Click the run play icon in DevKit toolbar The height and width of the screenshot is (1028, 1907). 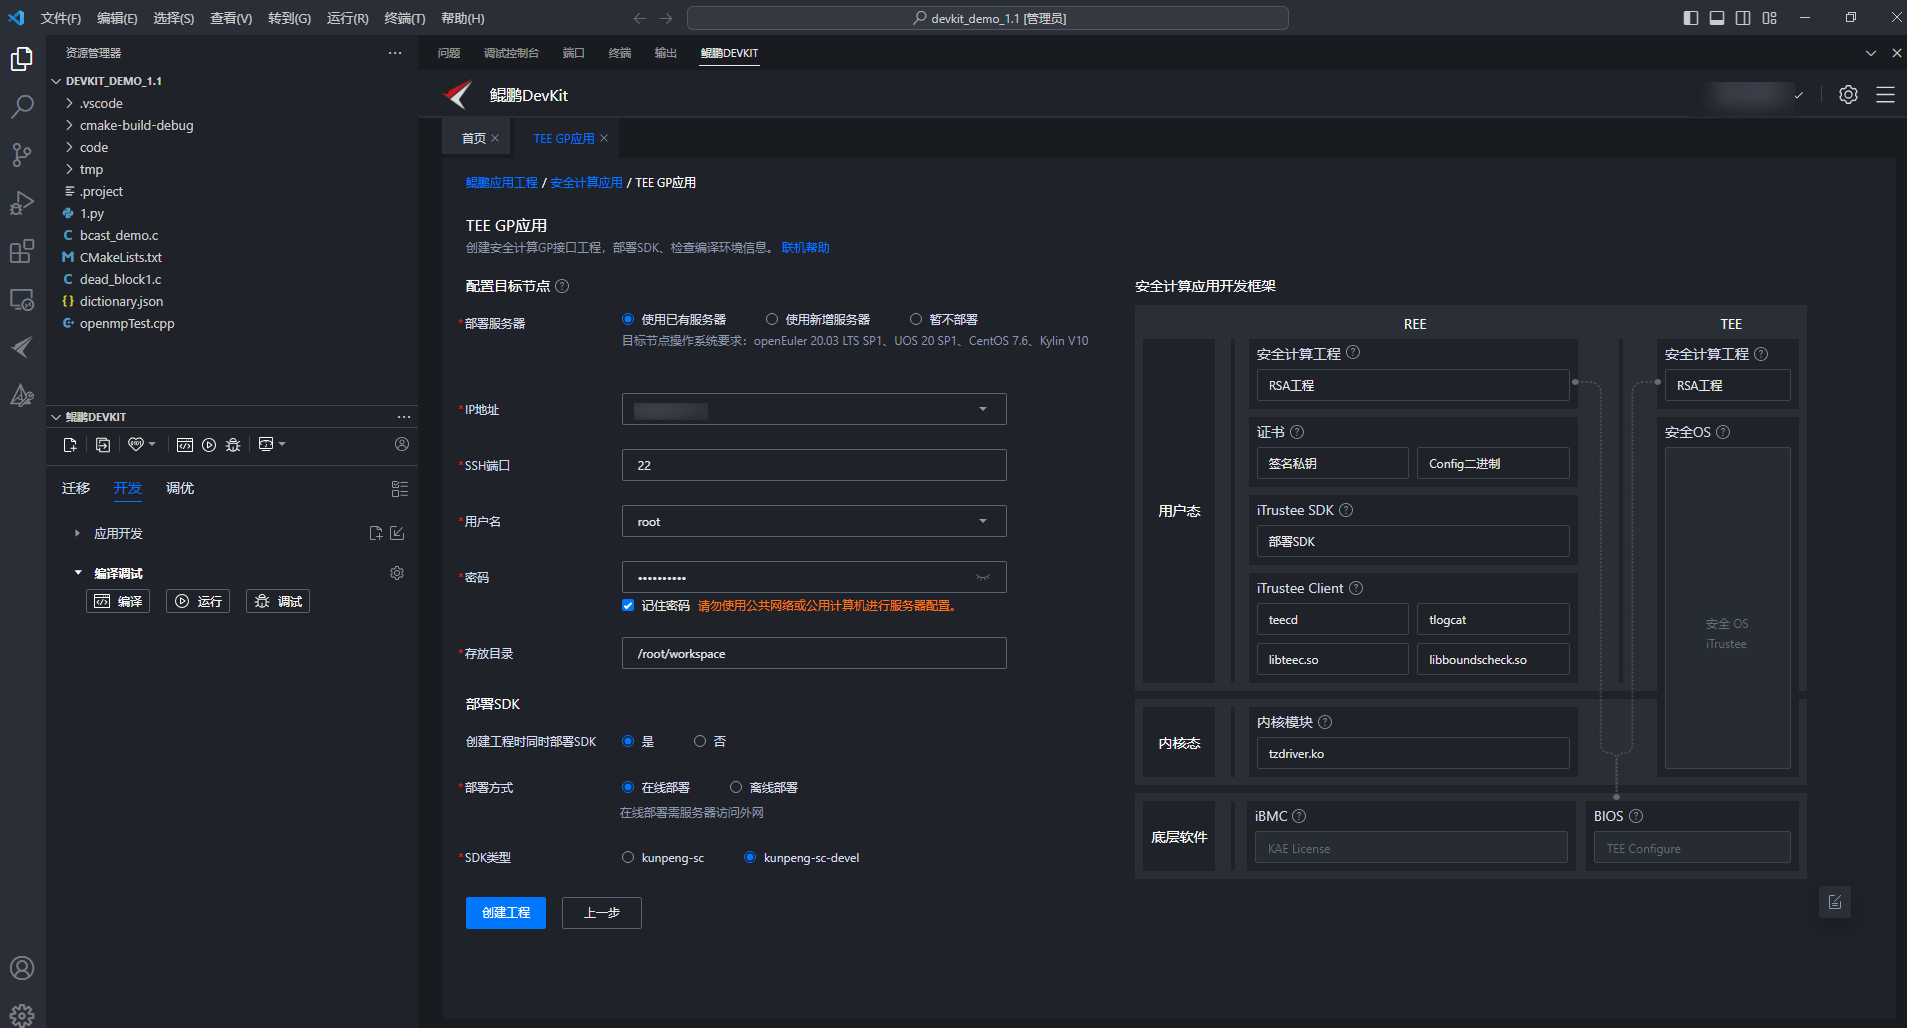209,445
